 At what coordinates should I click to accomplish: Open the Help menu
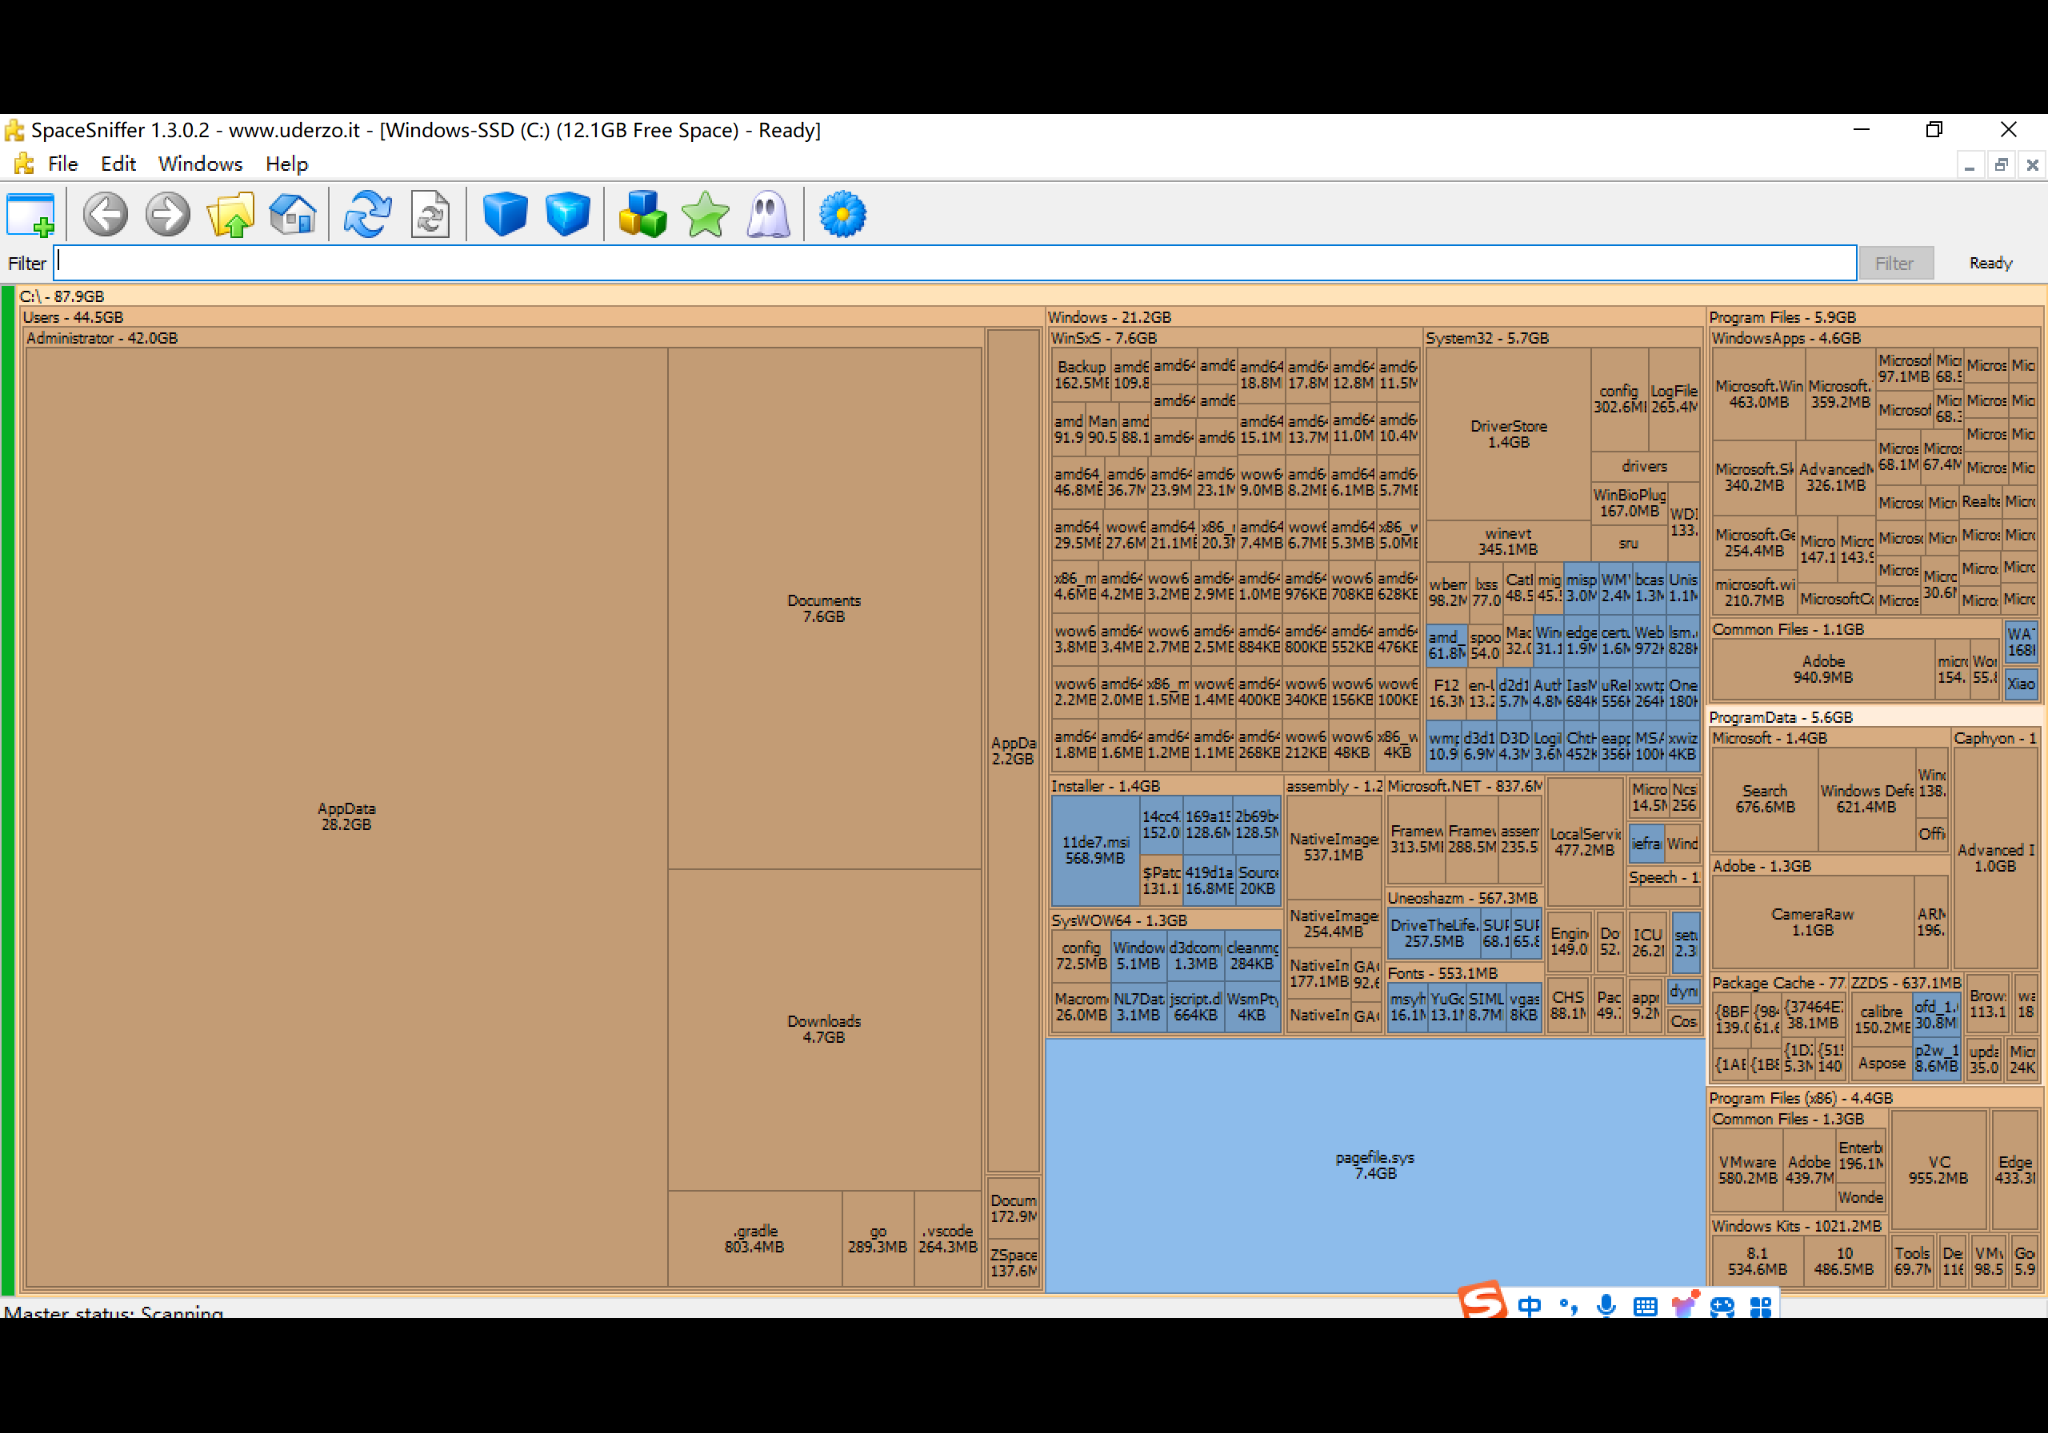286,164
